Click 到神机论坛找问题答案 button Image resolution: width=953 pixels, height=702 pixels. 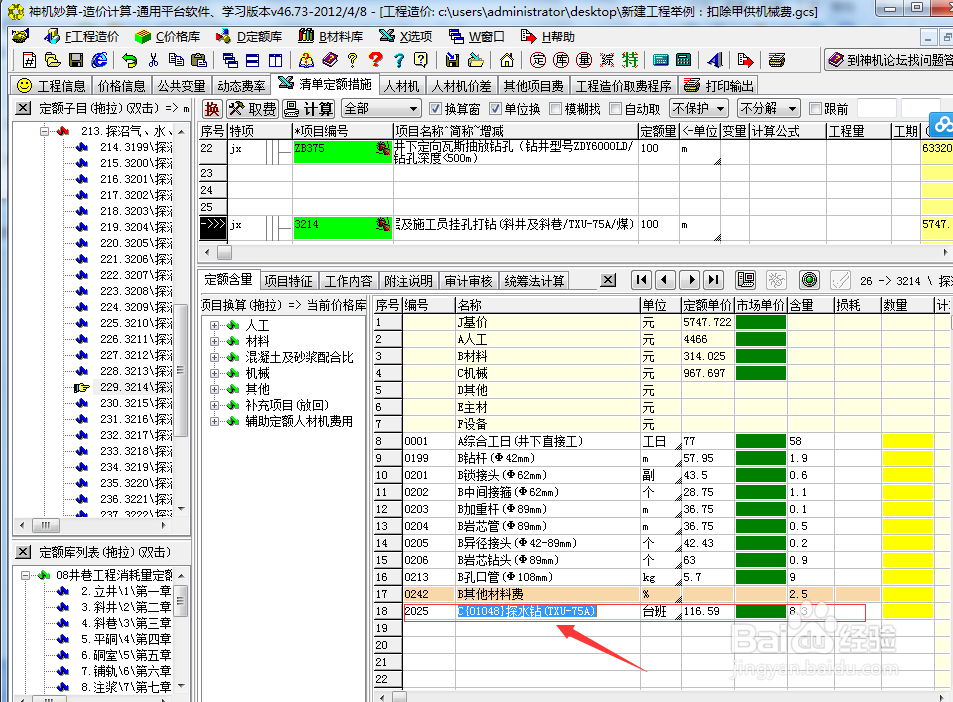[x=889, y=60]
